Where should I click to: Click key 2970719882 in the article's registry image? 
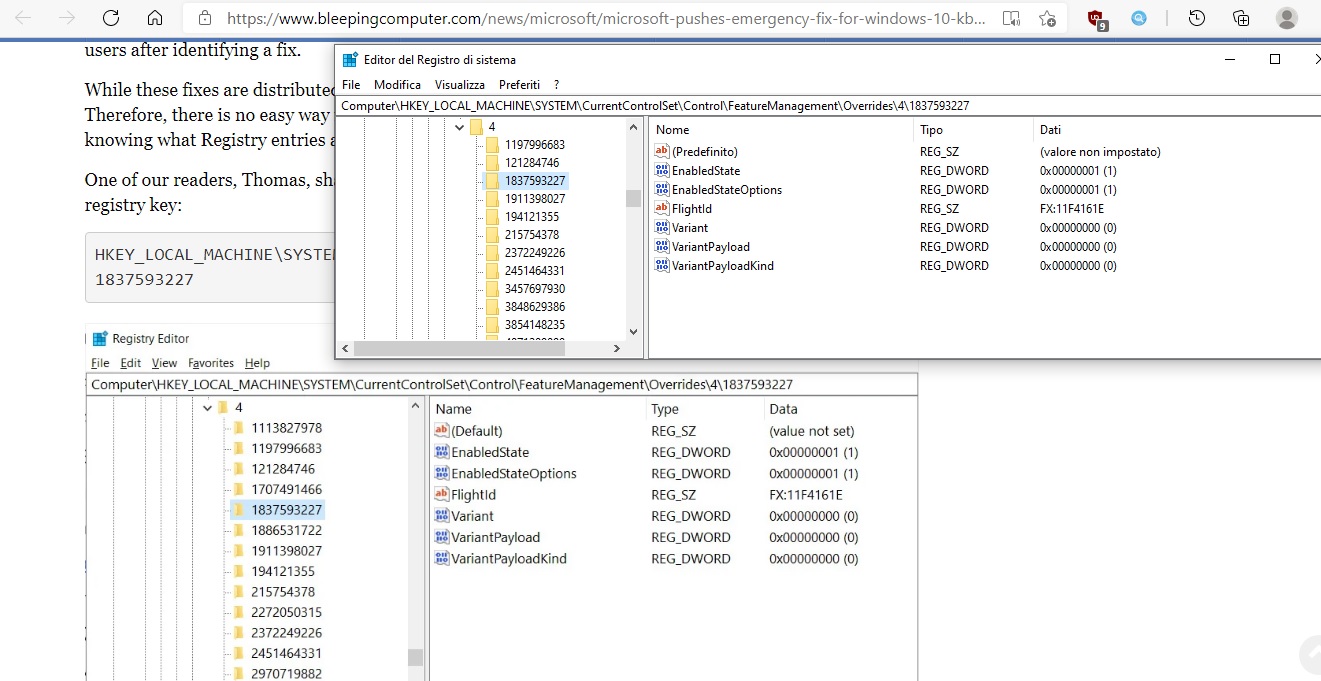point(287,674)
